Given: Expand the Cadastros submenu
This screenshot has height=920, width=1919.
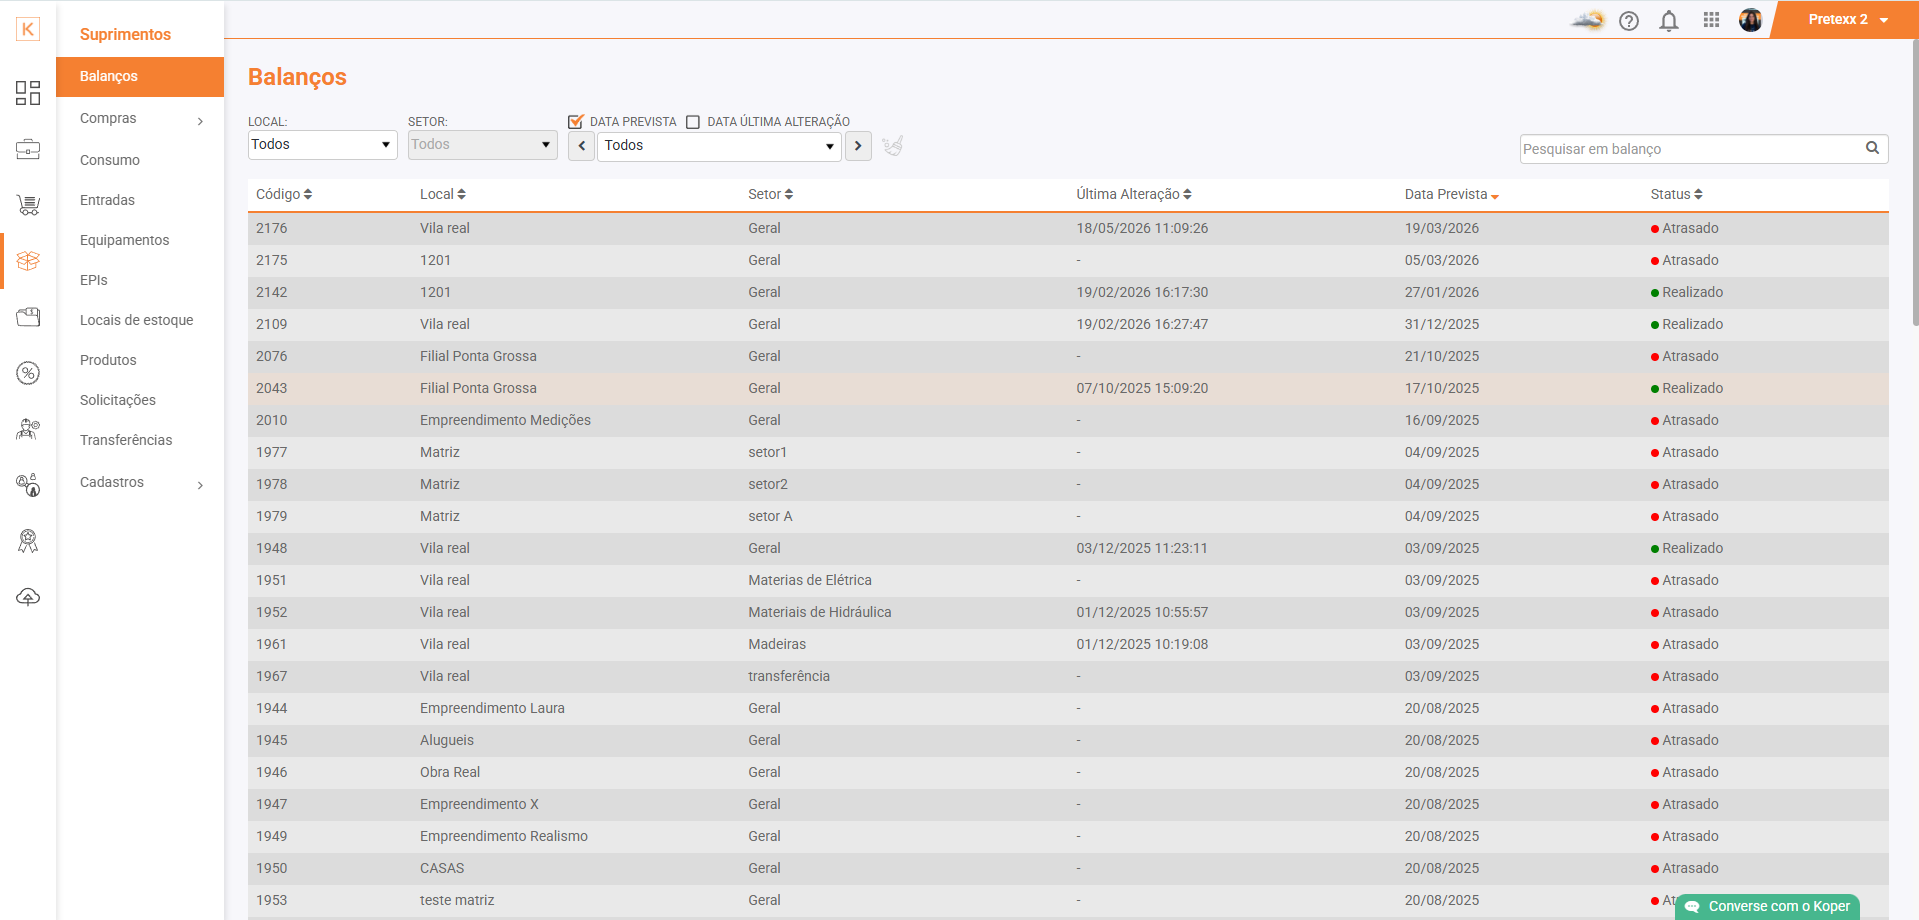Looking at the screenshot, I should [x=140, y=483].
